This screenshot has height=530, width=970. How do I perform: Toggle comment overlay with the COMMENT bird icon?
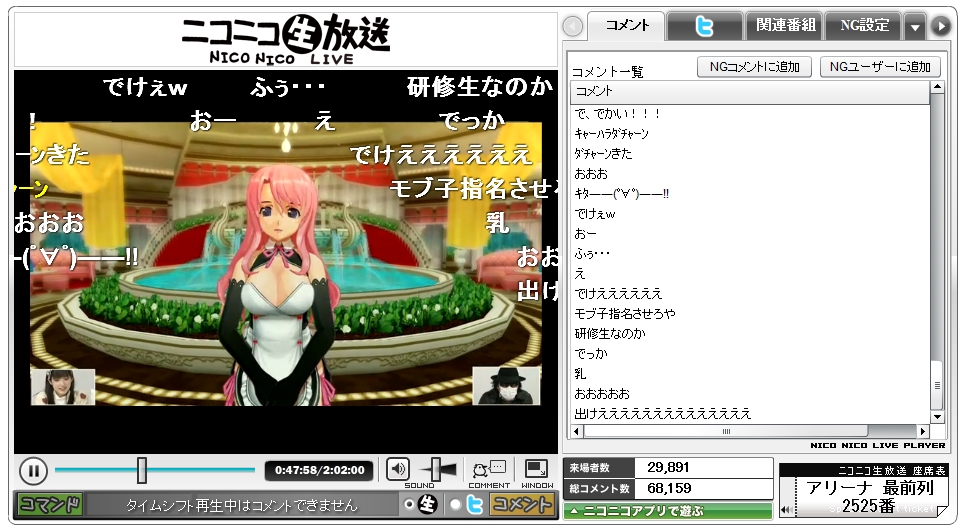tap(489, 470)
